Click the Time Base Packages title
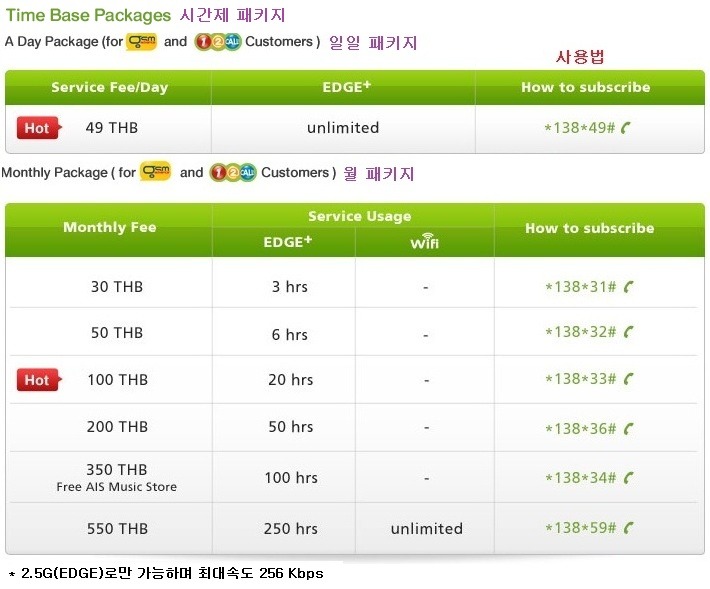The image size is (710, 589). click(88, 15)
